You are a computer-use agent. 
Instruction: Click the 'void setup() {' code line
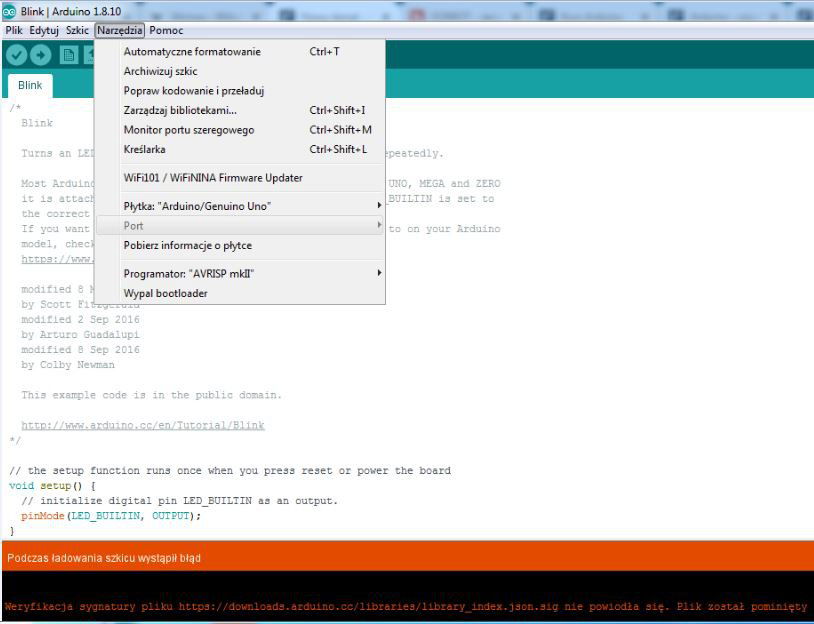(x=52, y=486)
